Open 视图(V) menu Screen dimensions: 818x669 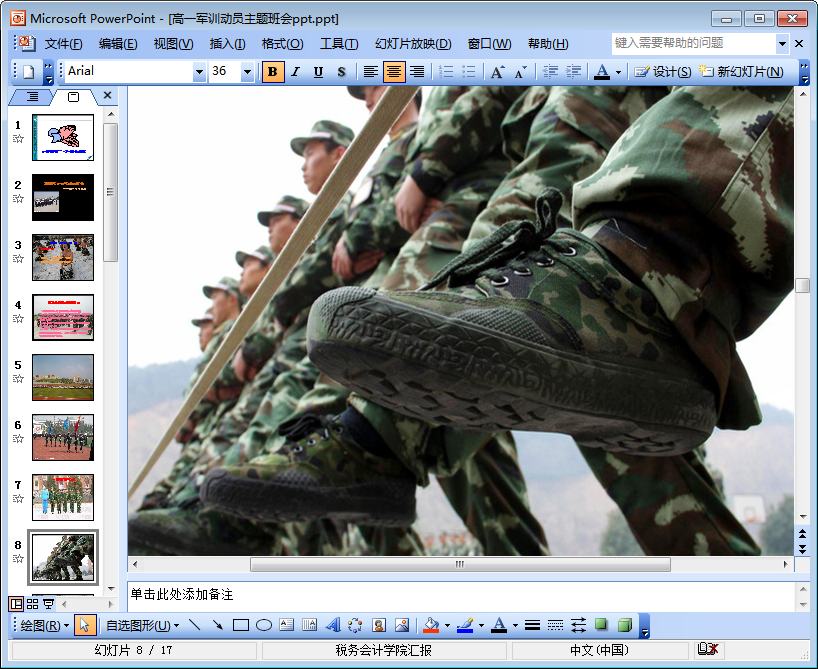(173, 44)
